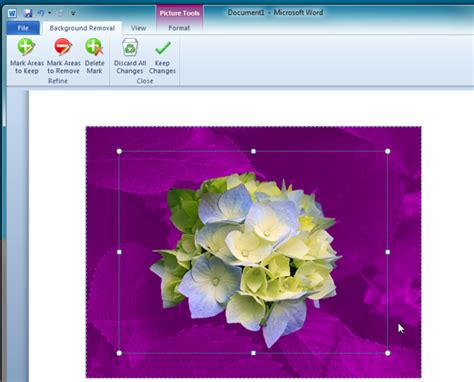Click the top-right selection marquee handle

387,151
